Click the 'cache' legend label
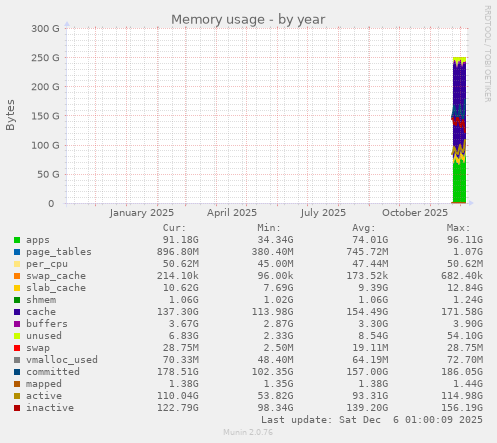 click(x=41, y=312)
